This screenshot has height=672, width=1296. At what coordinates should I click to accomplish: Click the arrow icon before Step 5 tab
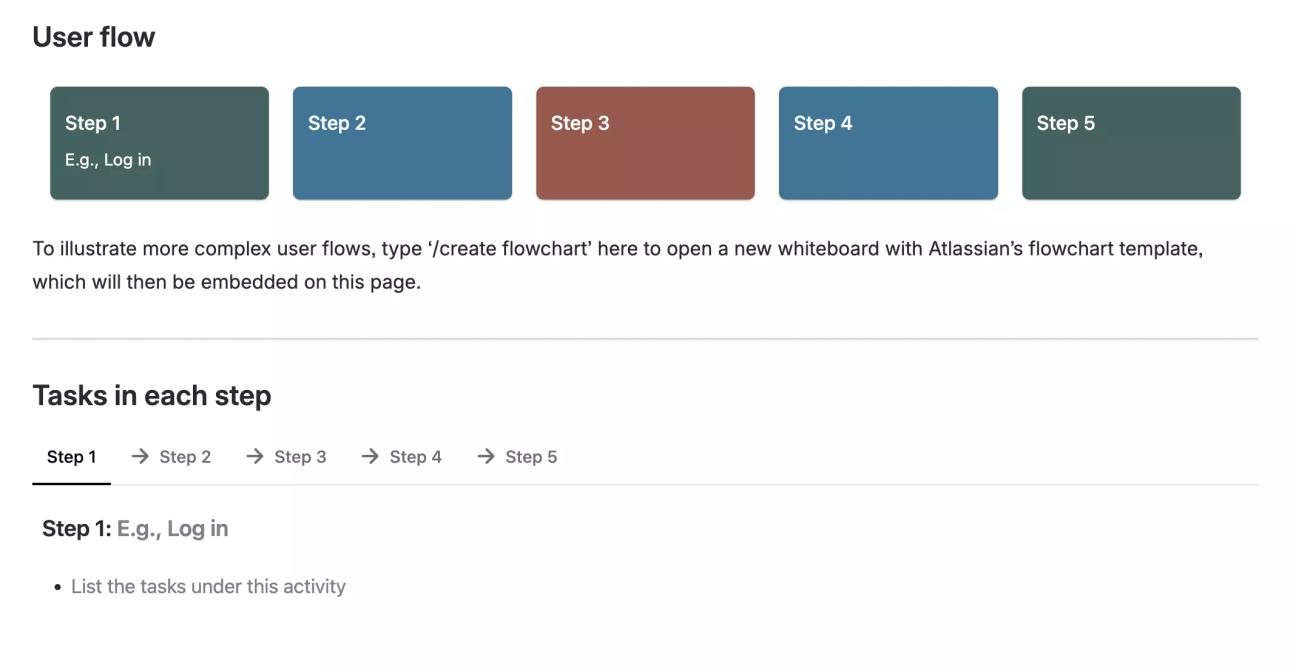484,456
